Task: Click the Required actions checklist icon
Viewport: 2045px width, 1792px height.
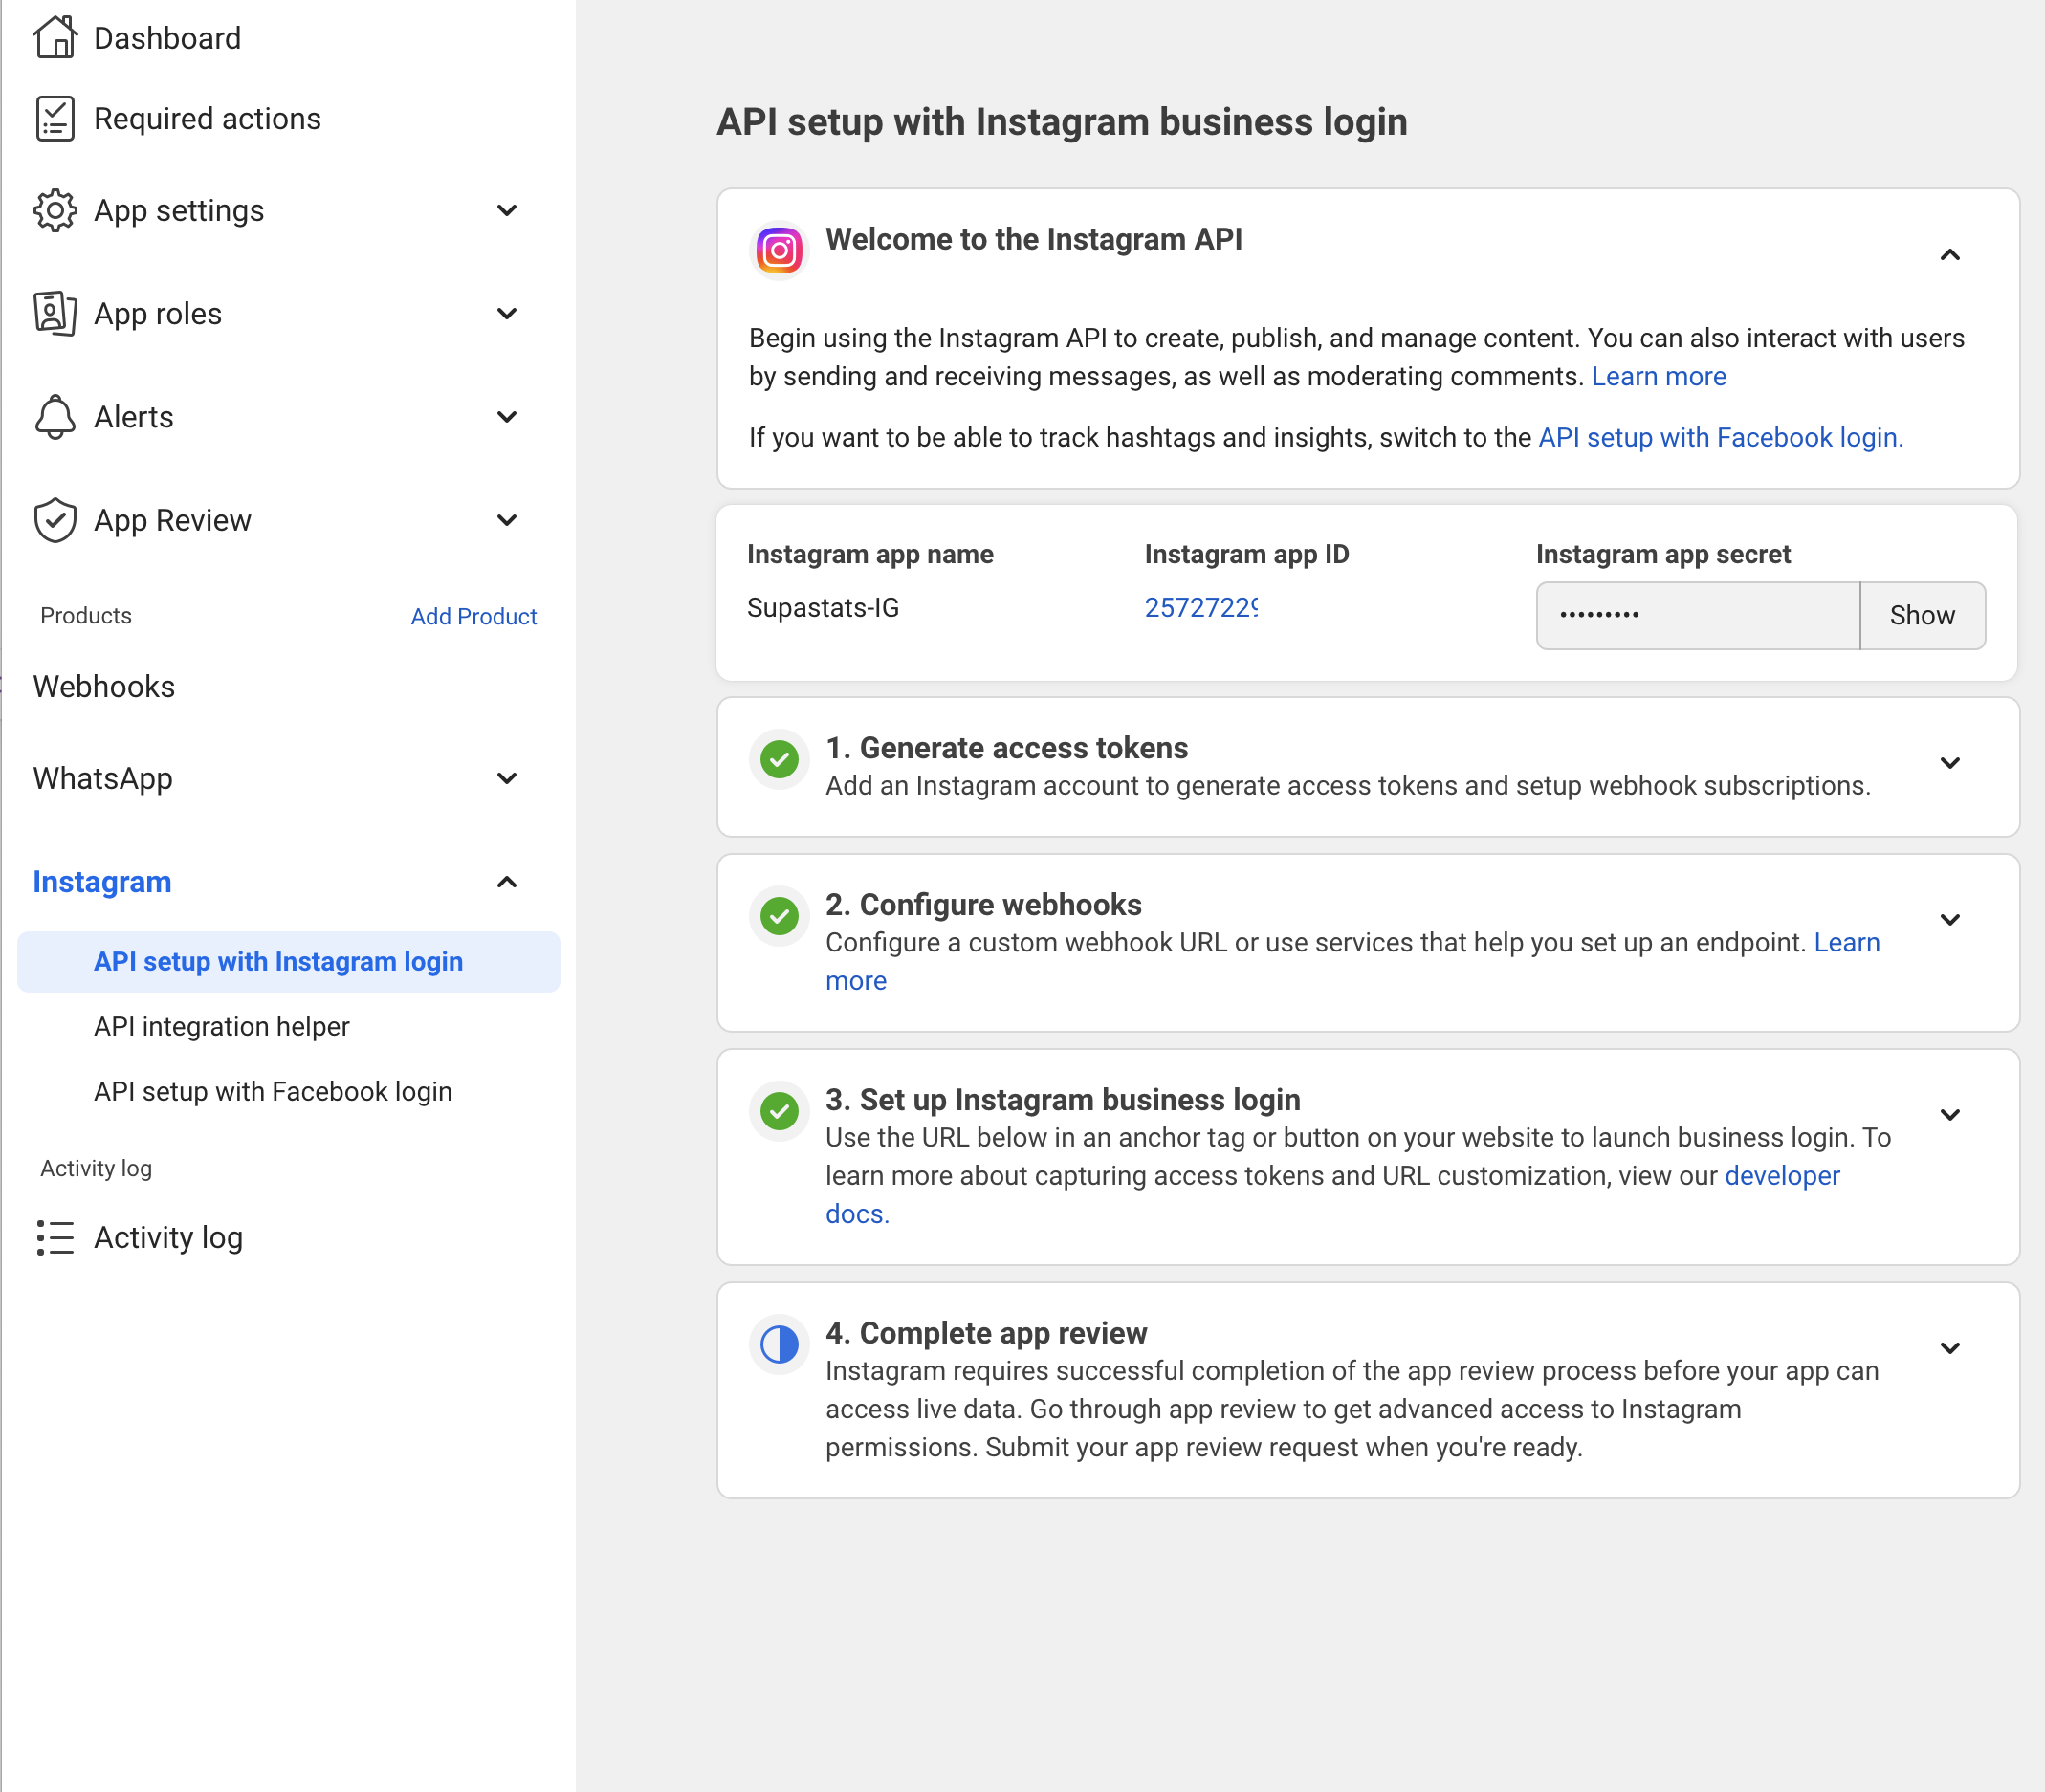Action: tap(55, 119)
